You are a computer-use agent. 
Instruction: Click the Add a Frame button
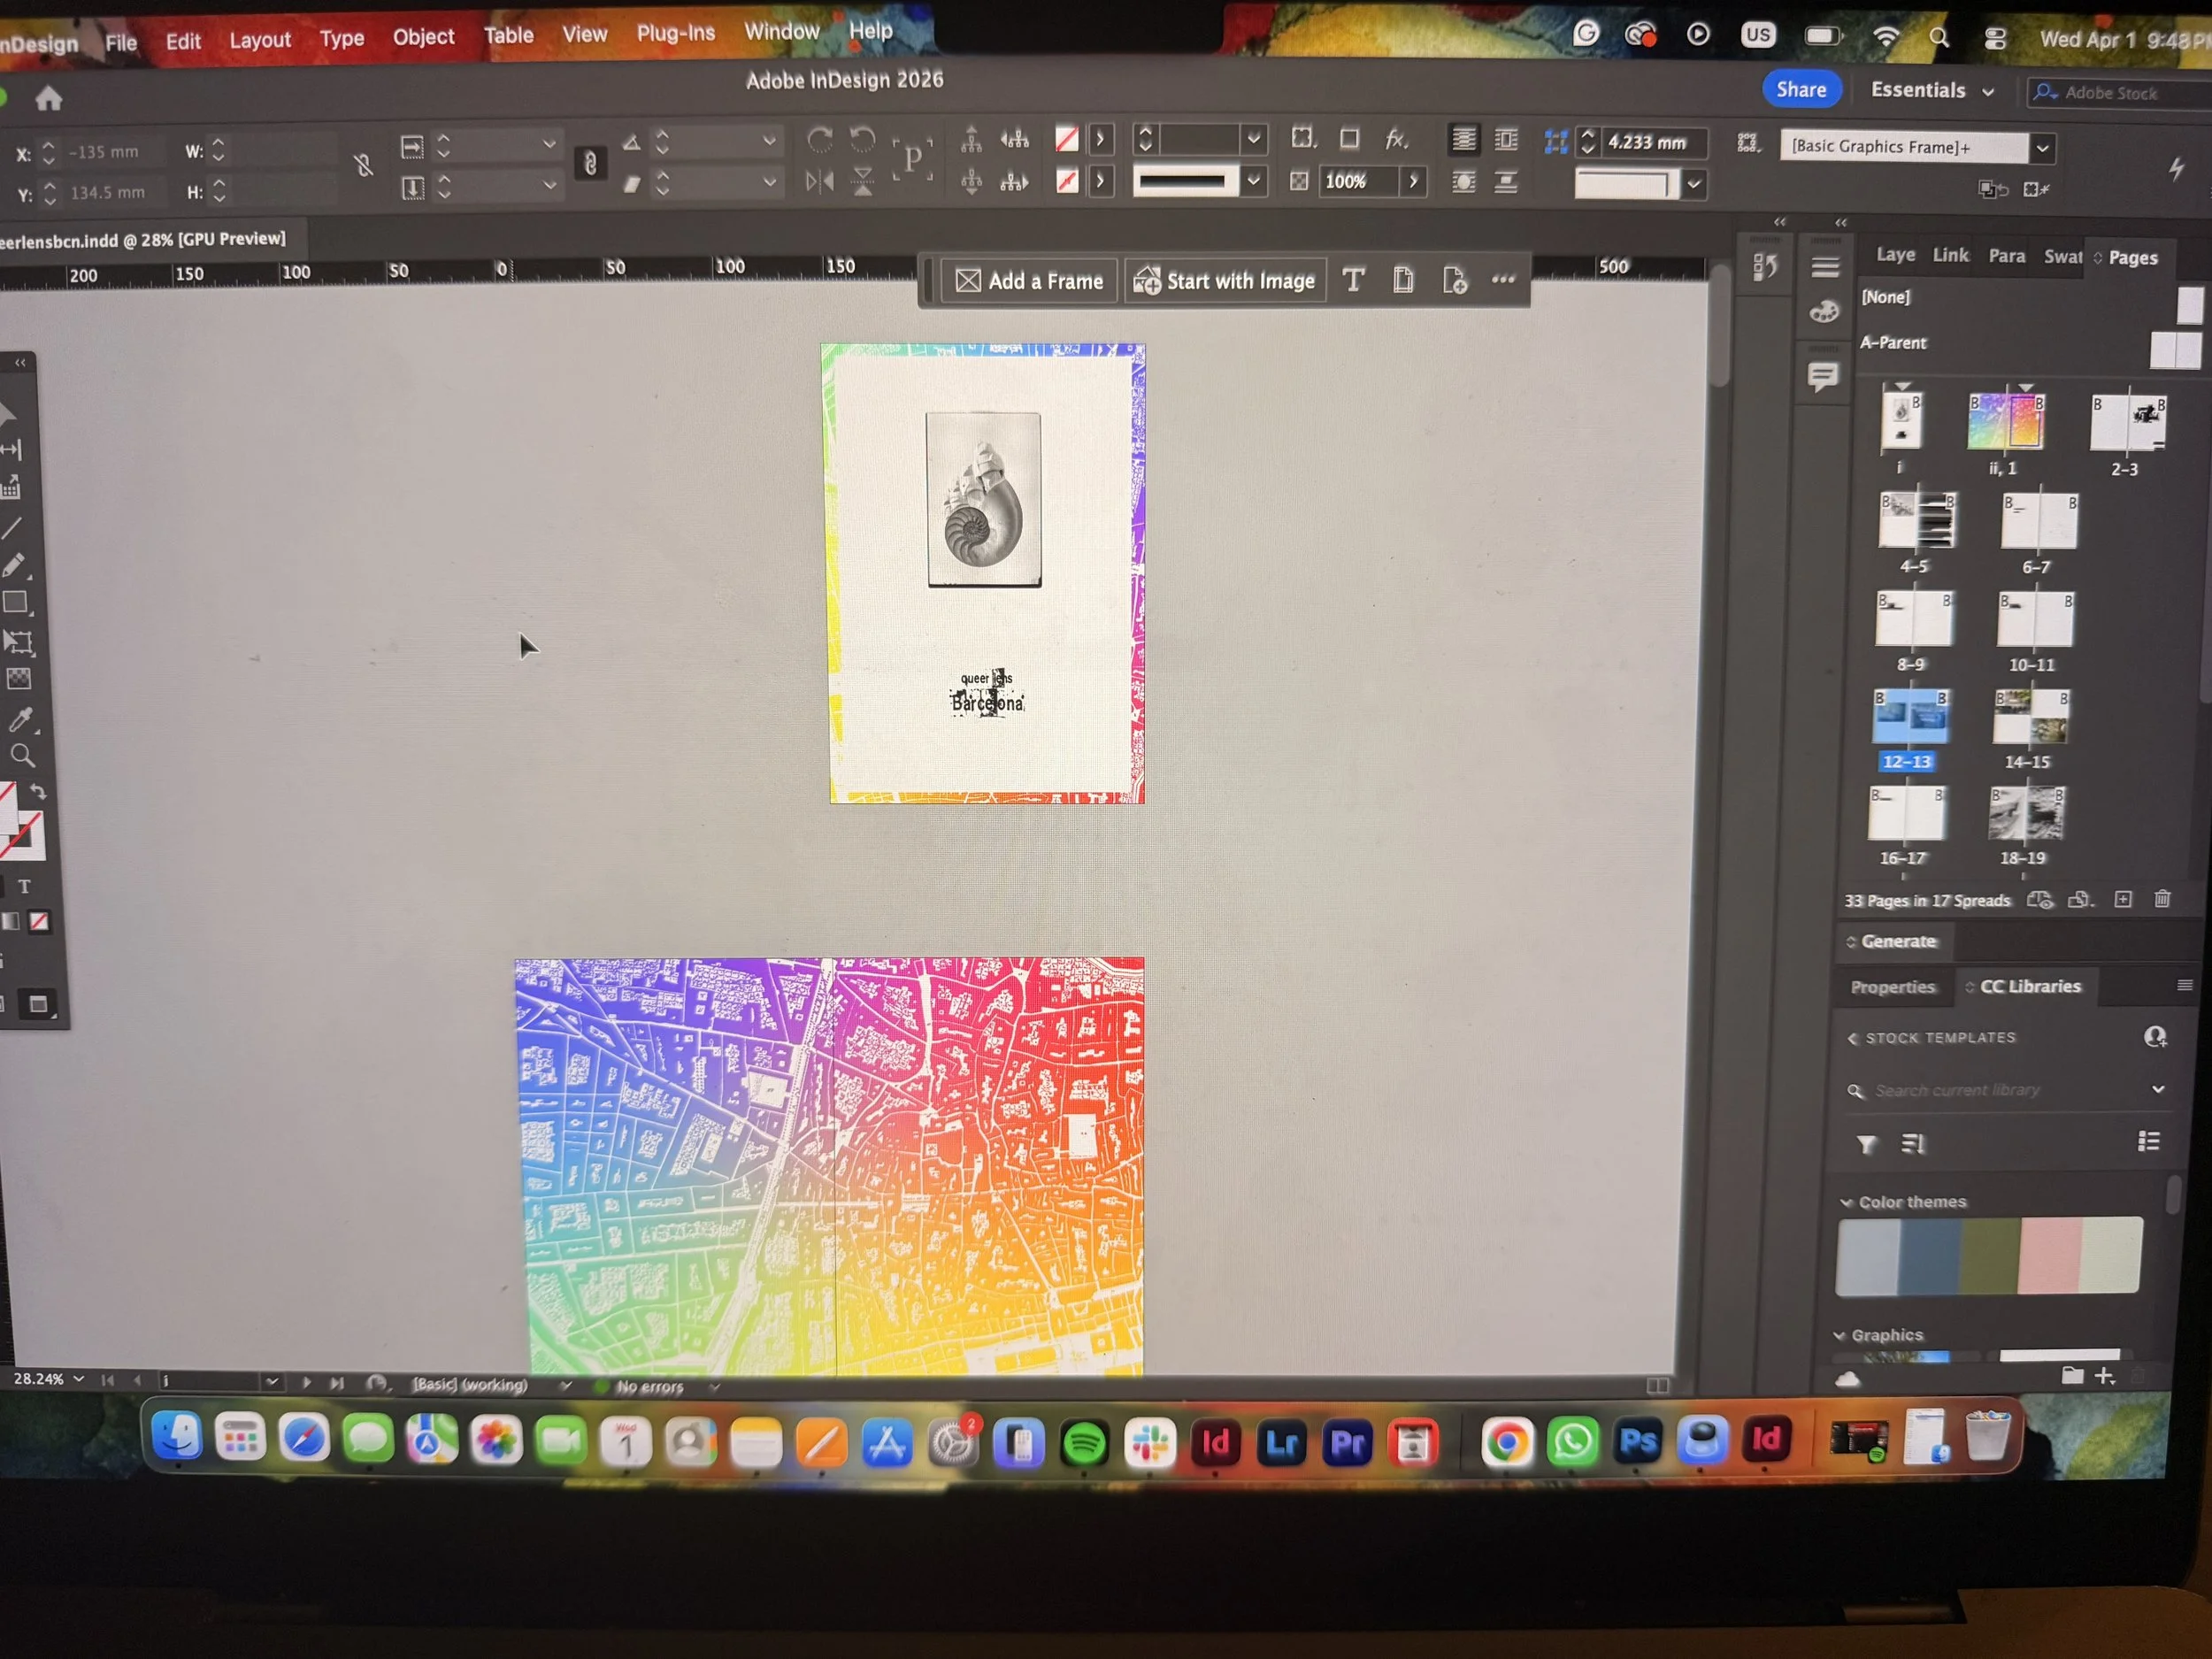(x=1029, y=281)
